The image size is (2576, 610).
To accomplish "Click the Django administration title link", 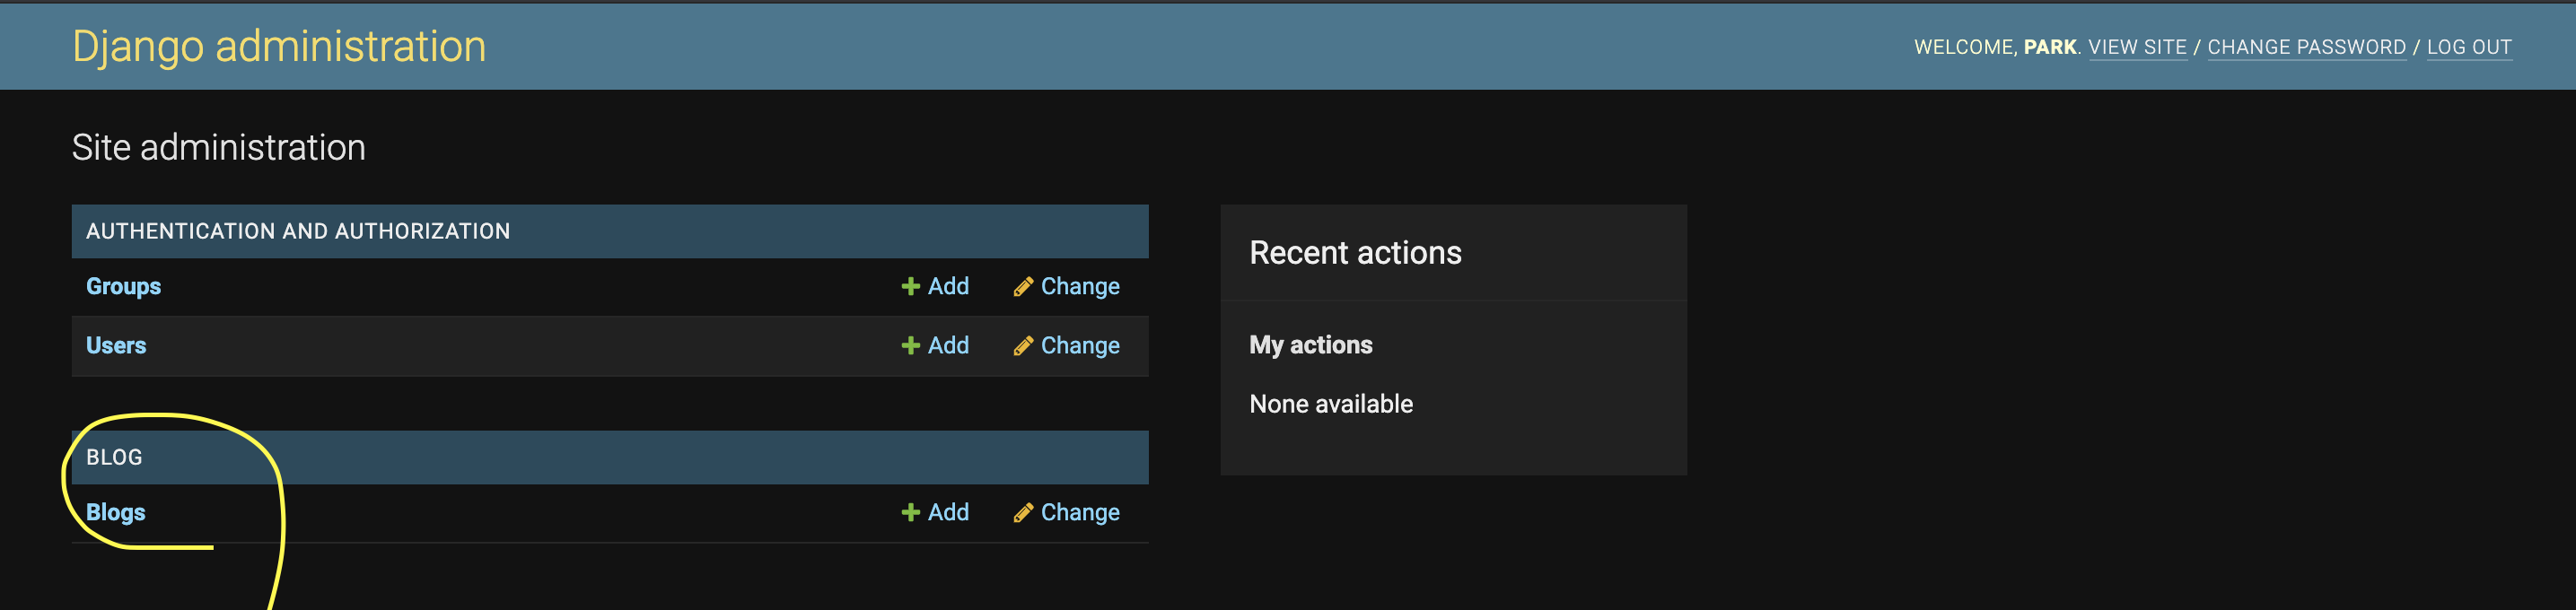I will [x=279, y=47].
